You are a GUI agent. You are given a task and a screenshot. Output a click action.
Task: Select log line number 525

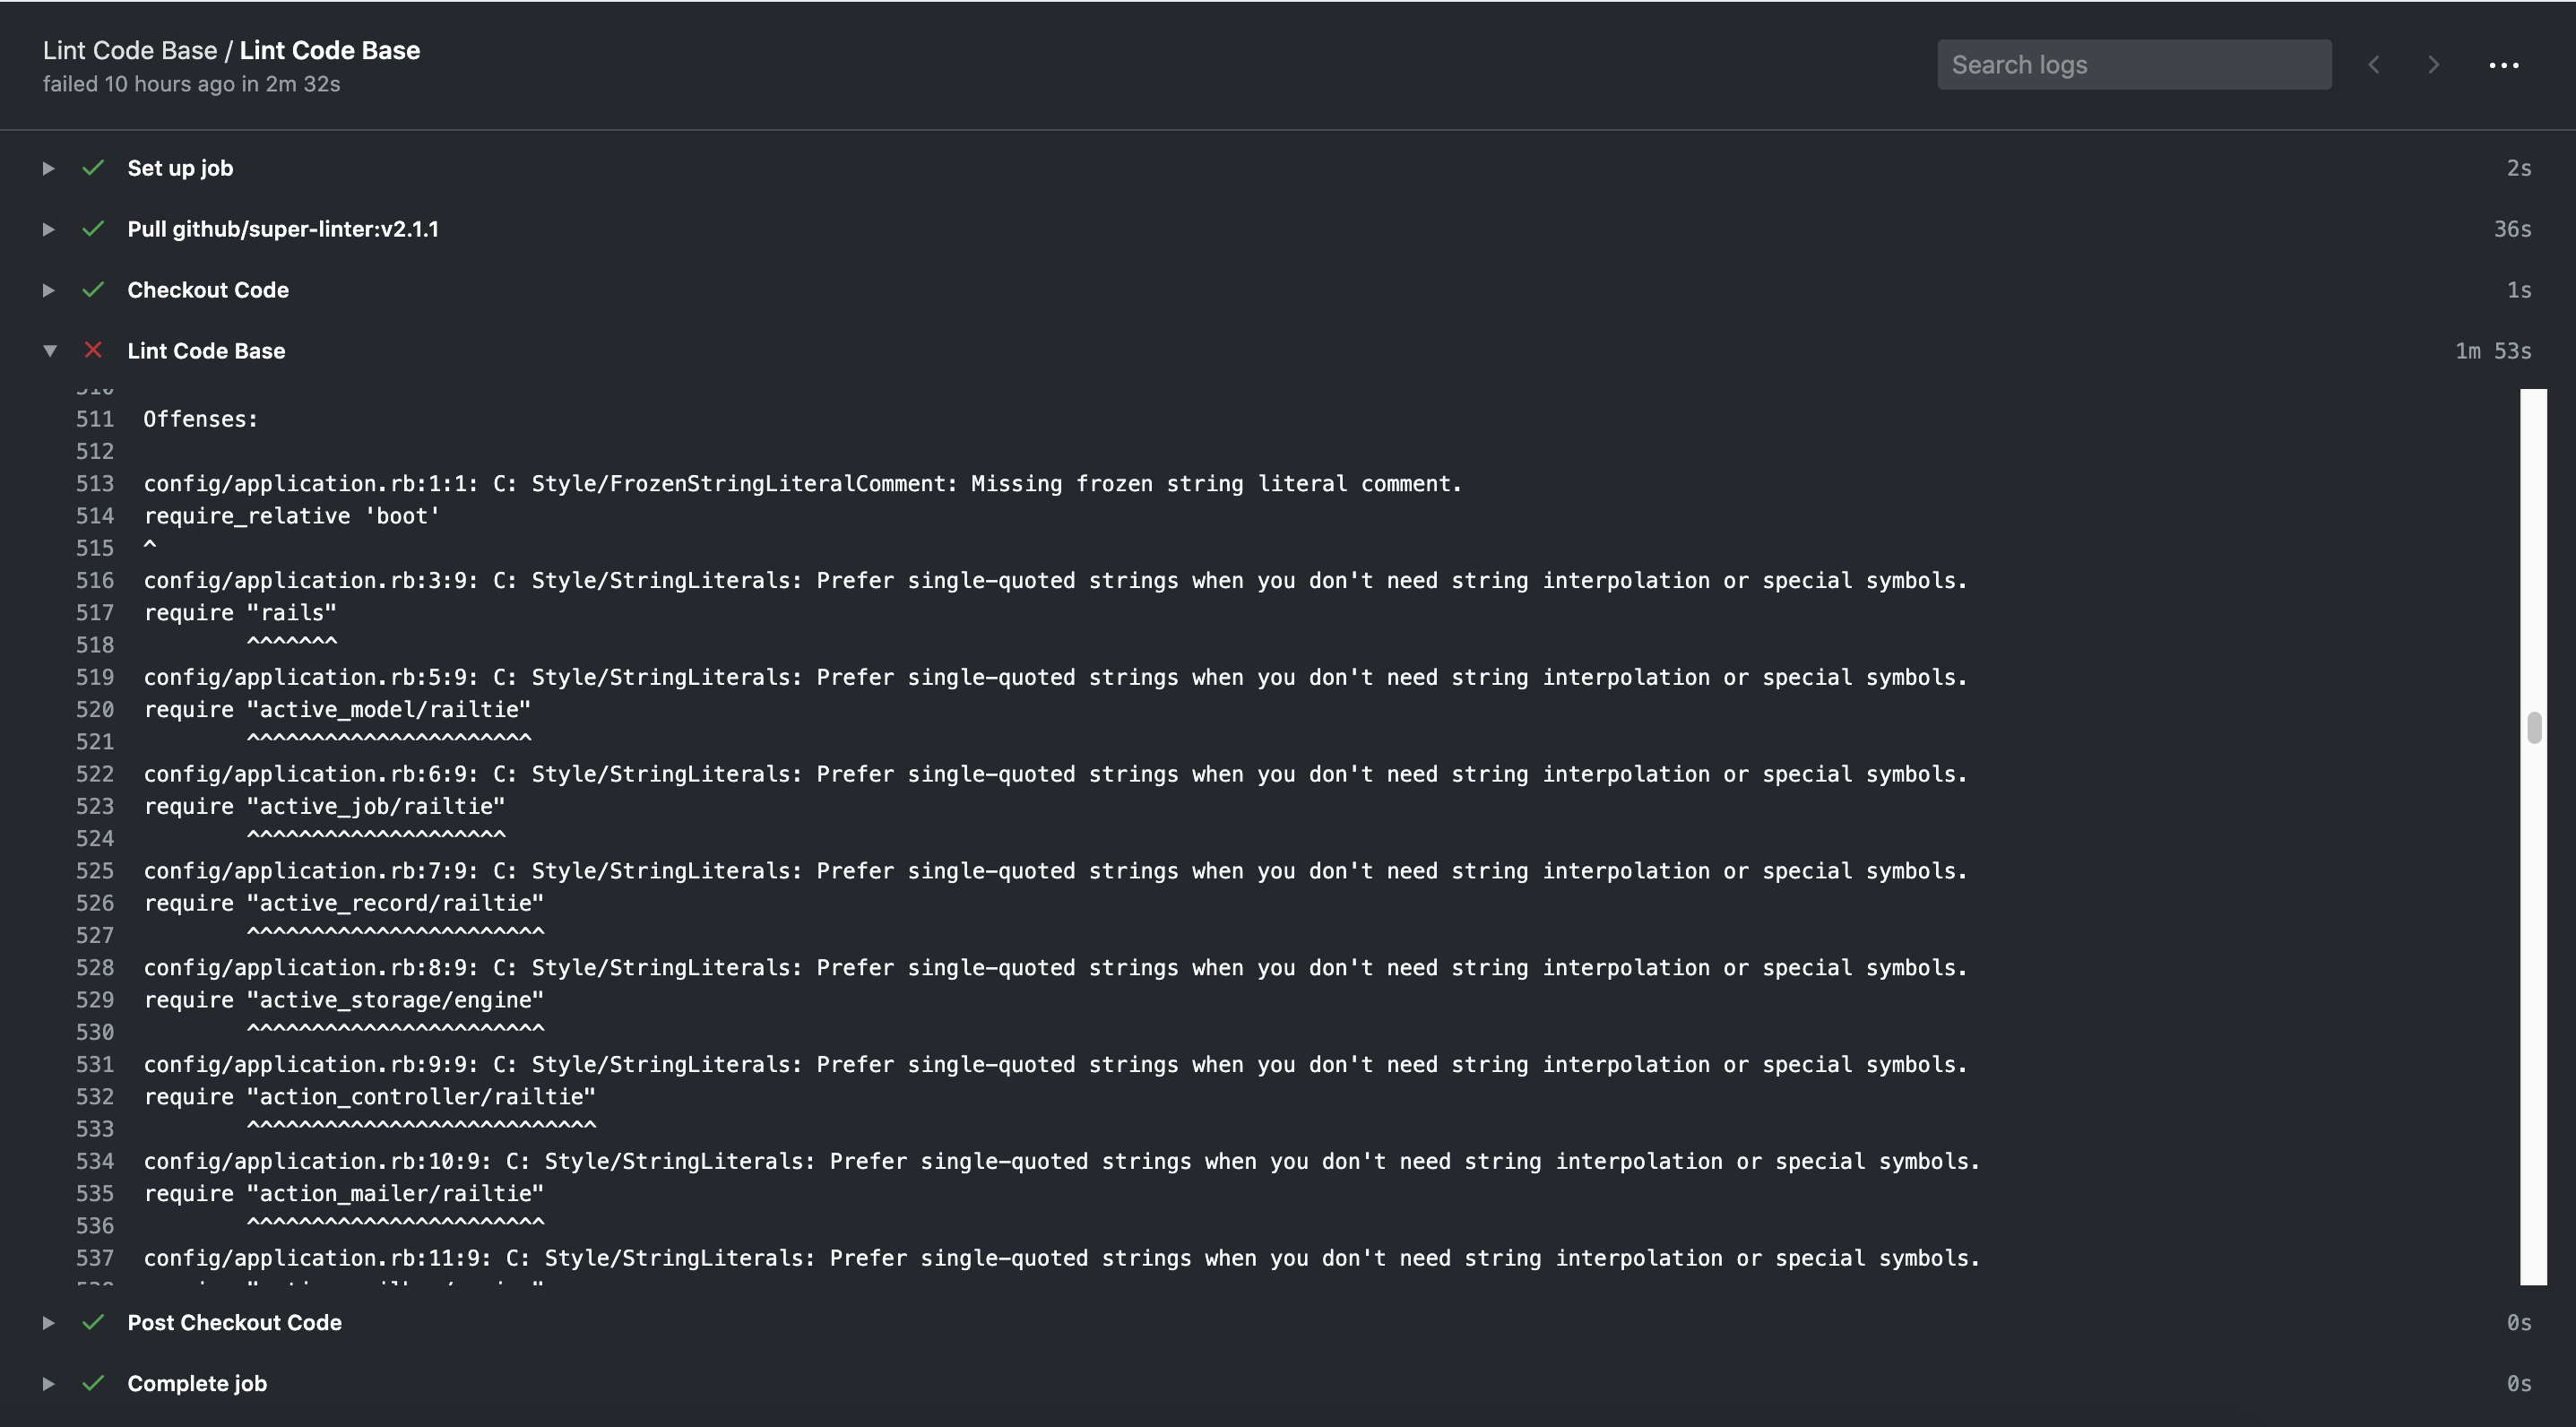click(95, 871)
